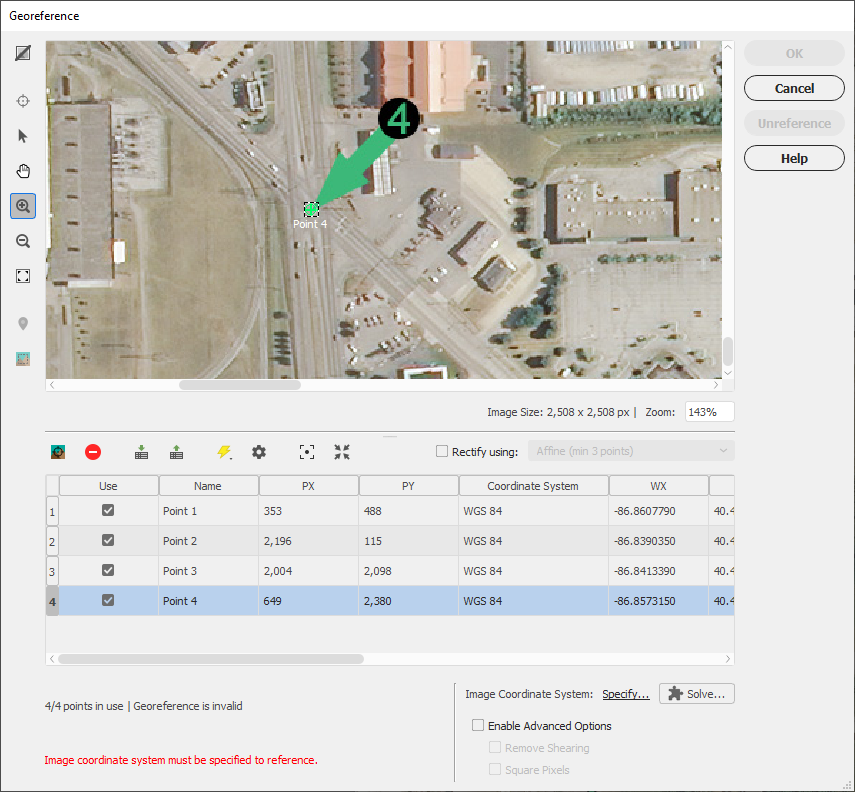Image resolution: width=855 pixels, height=792 pixels.
Task: Check Enable Advanced Options
Action: (478, 725)
